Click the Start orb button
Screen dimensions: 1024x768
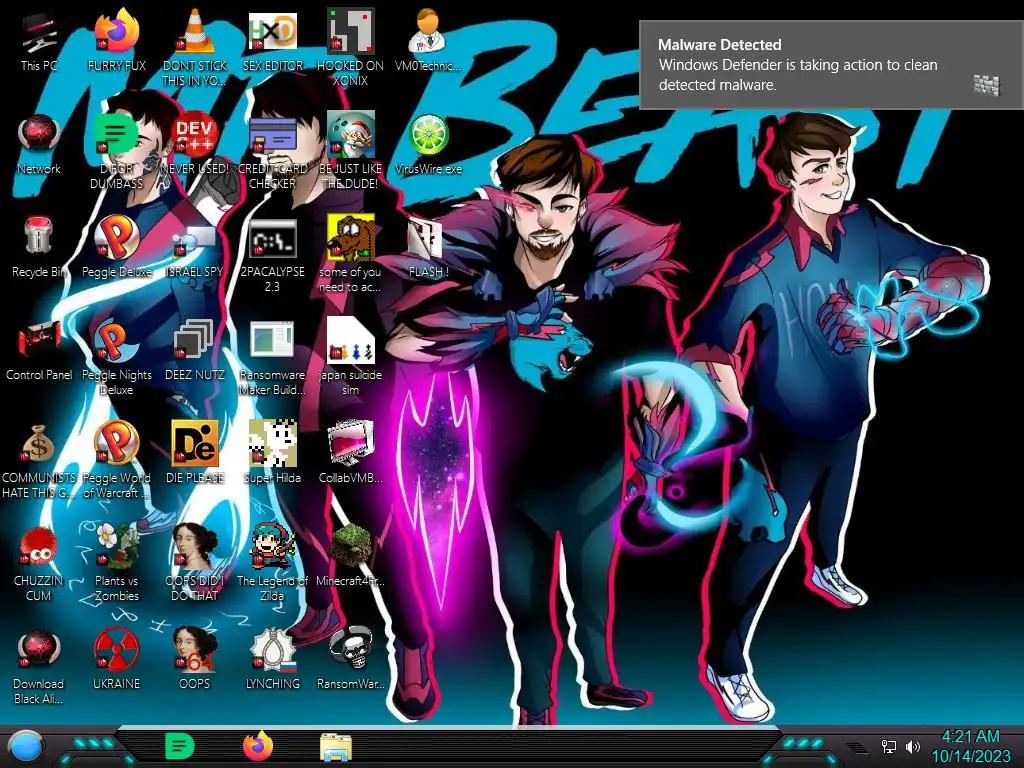[x=26, y=747]
